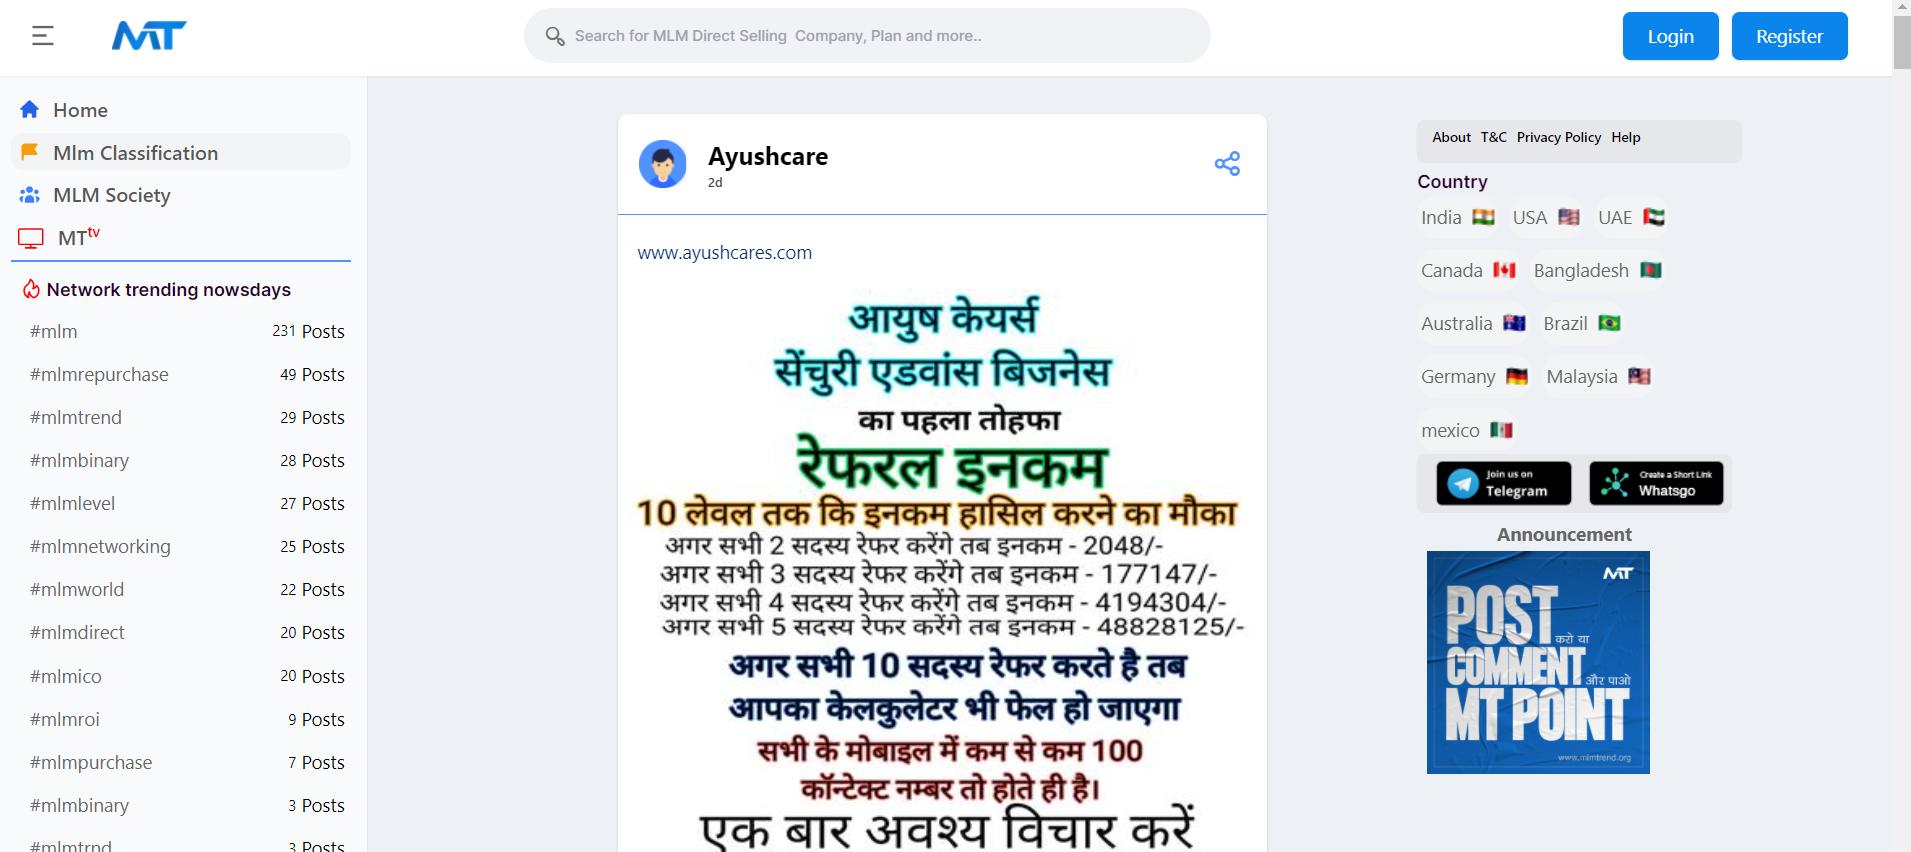Open the hamburger menu icon
1911x852 pixels.
click(x=43, y=36)
